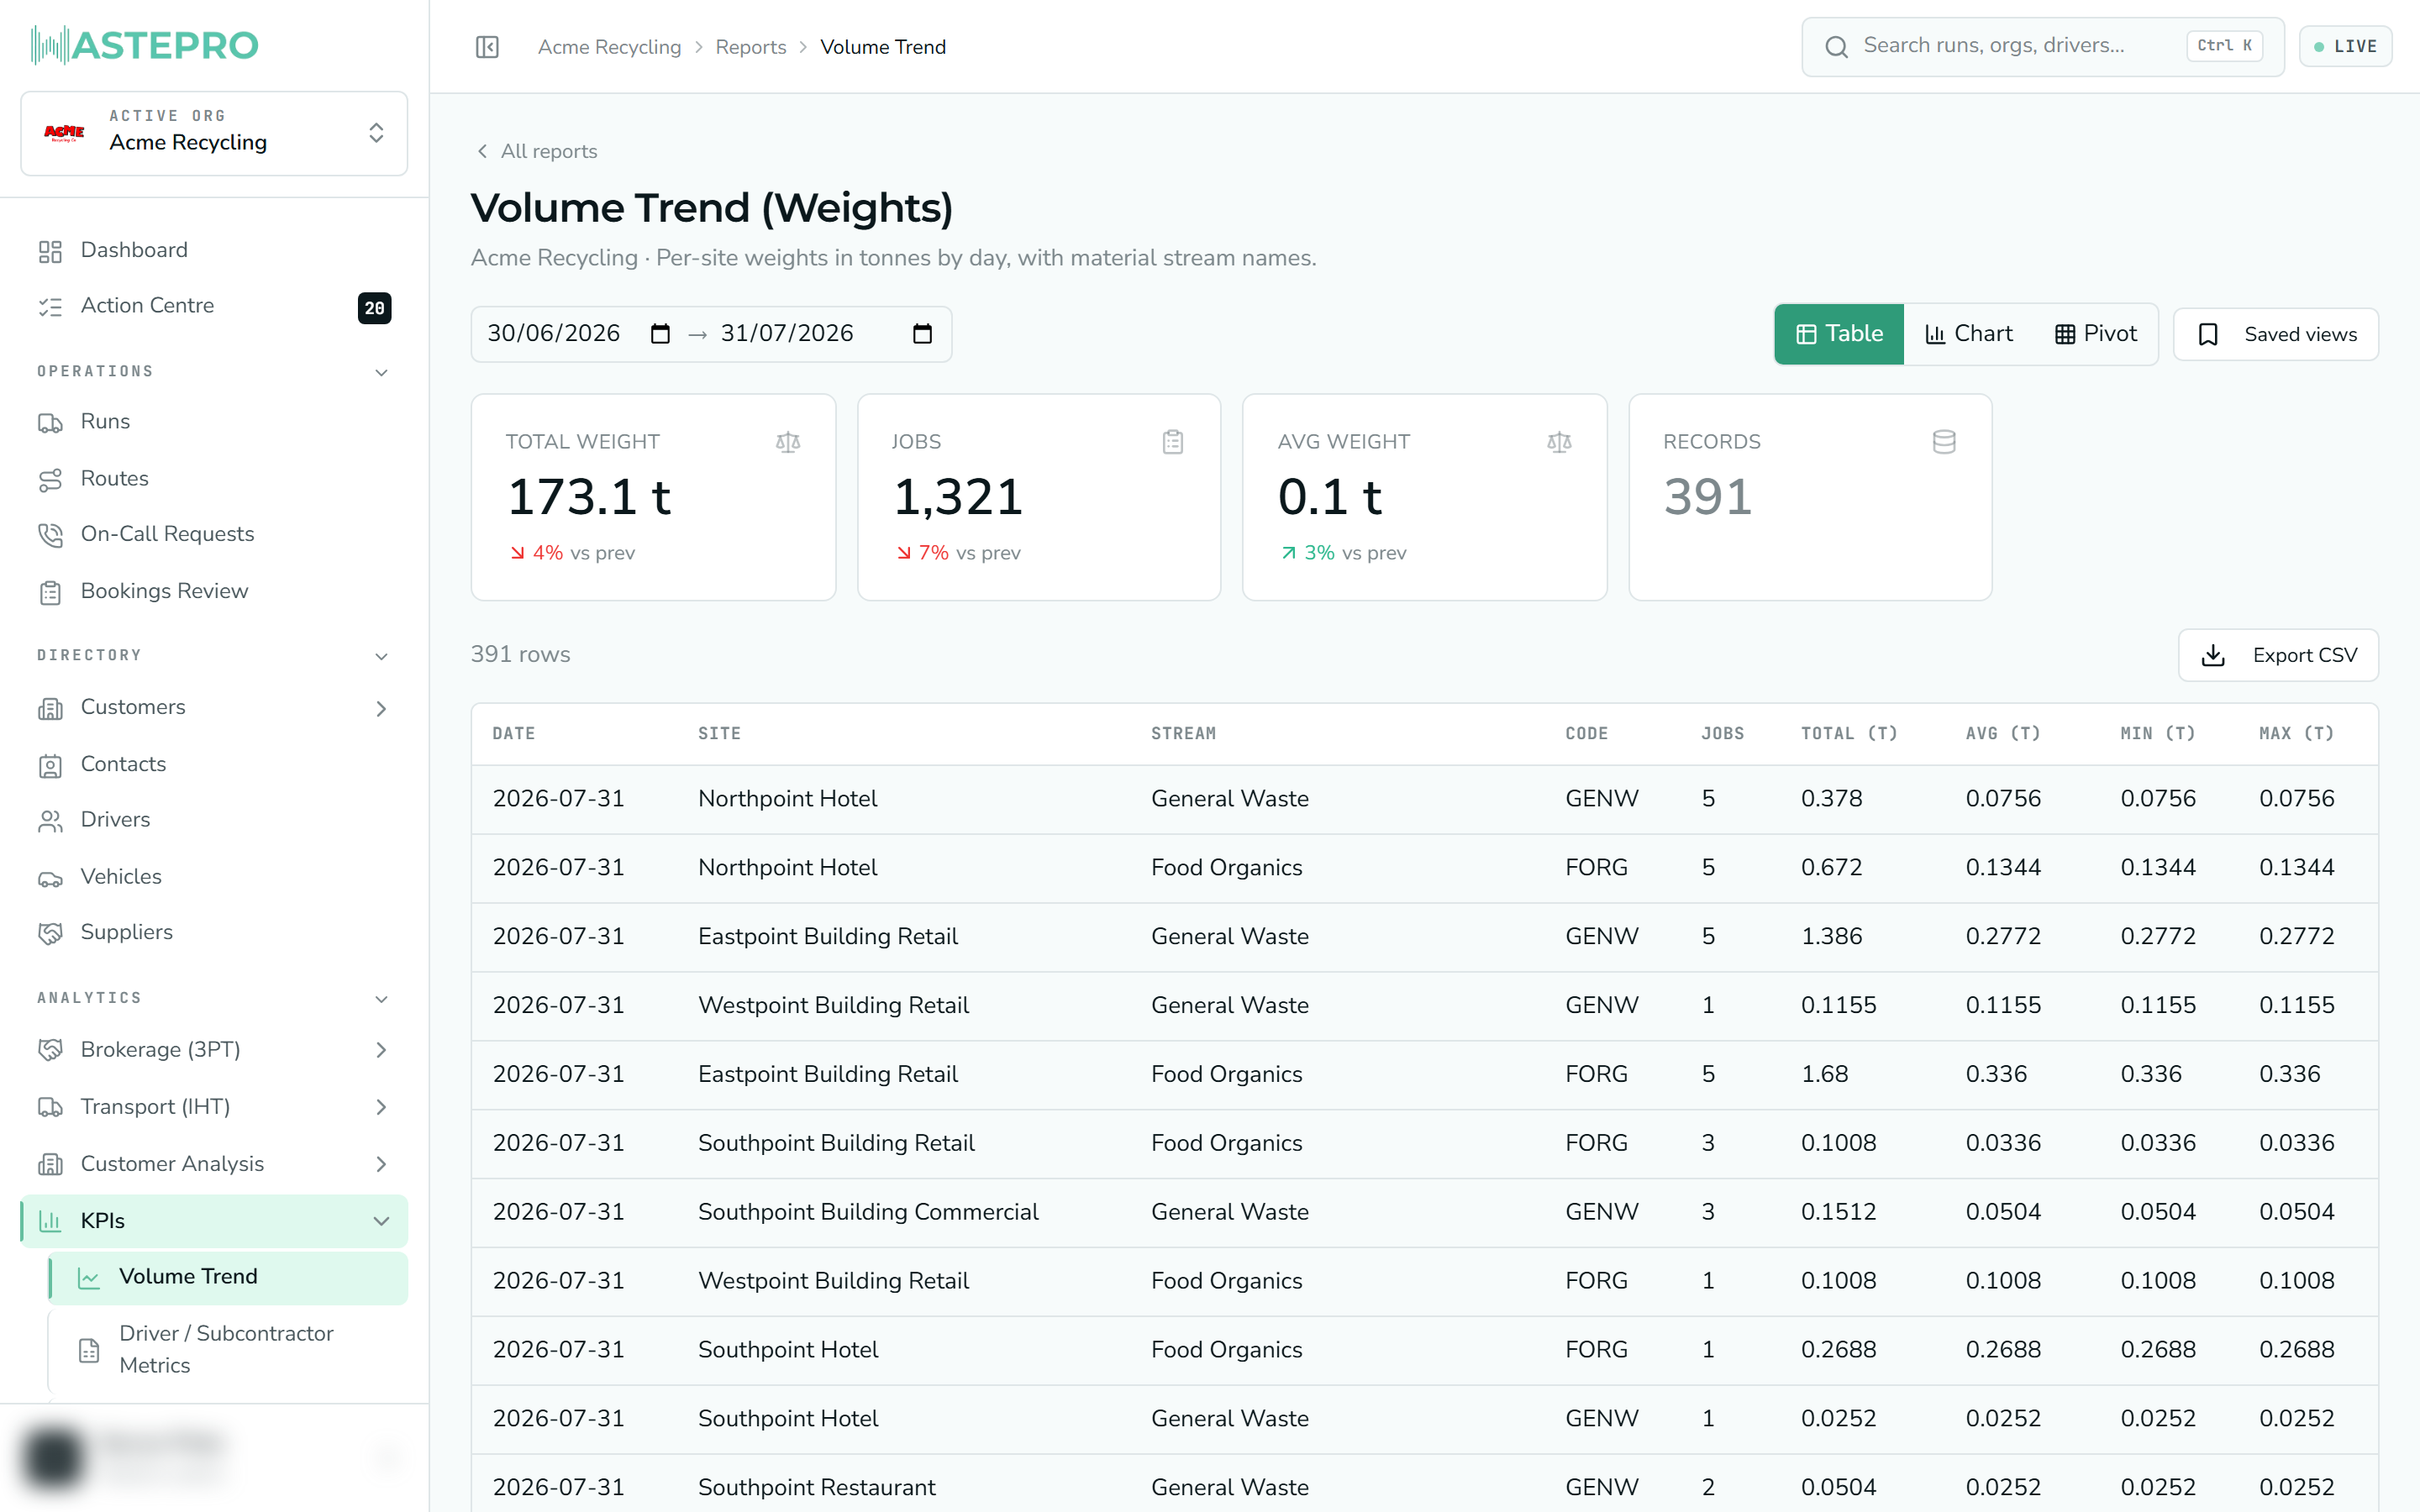This screenshot has height=1512, width=2420.
Task: Select Southpoint Building Commercial row
Action: click(1424, 1212)
